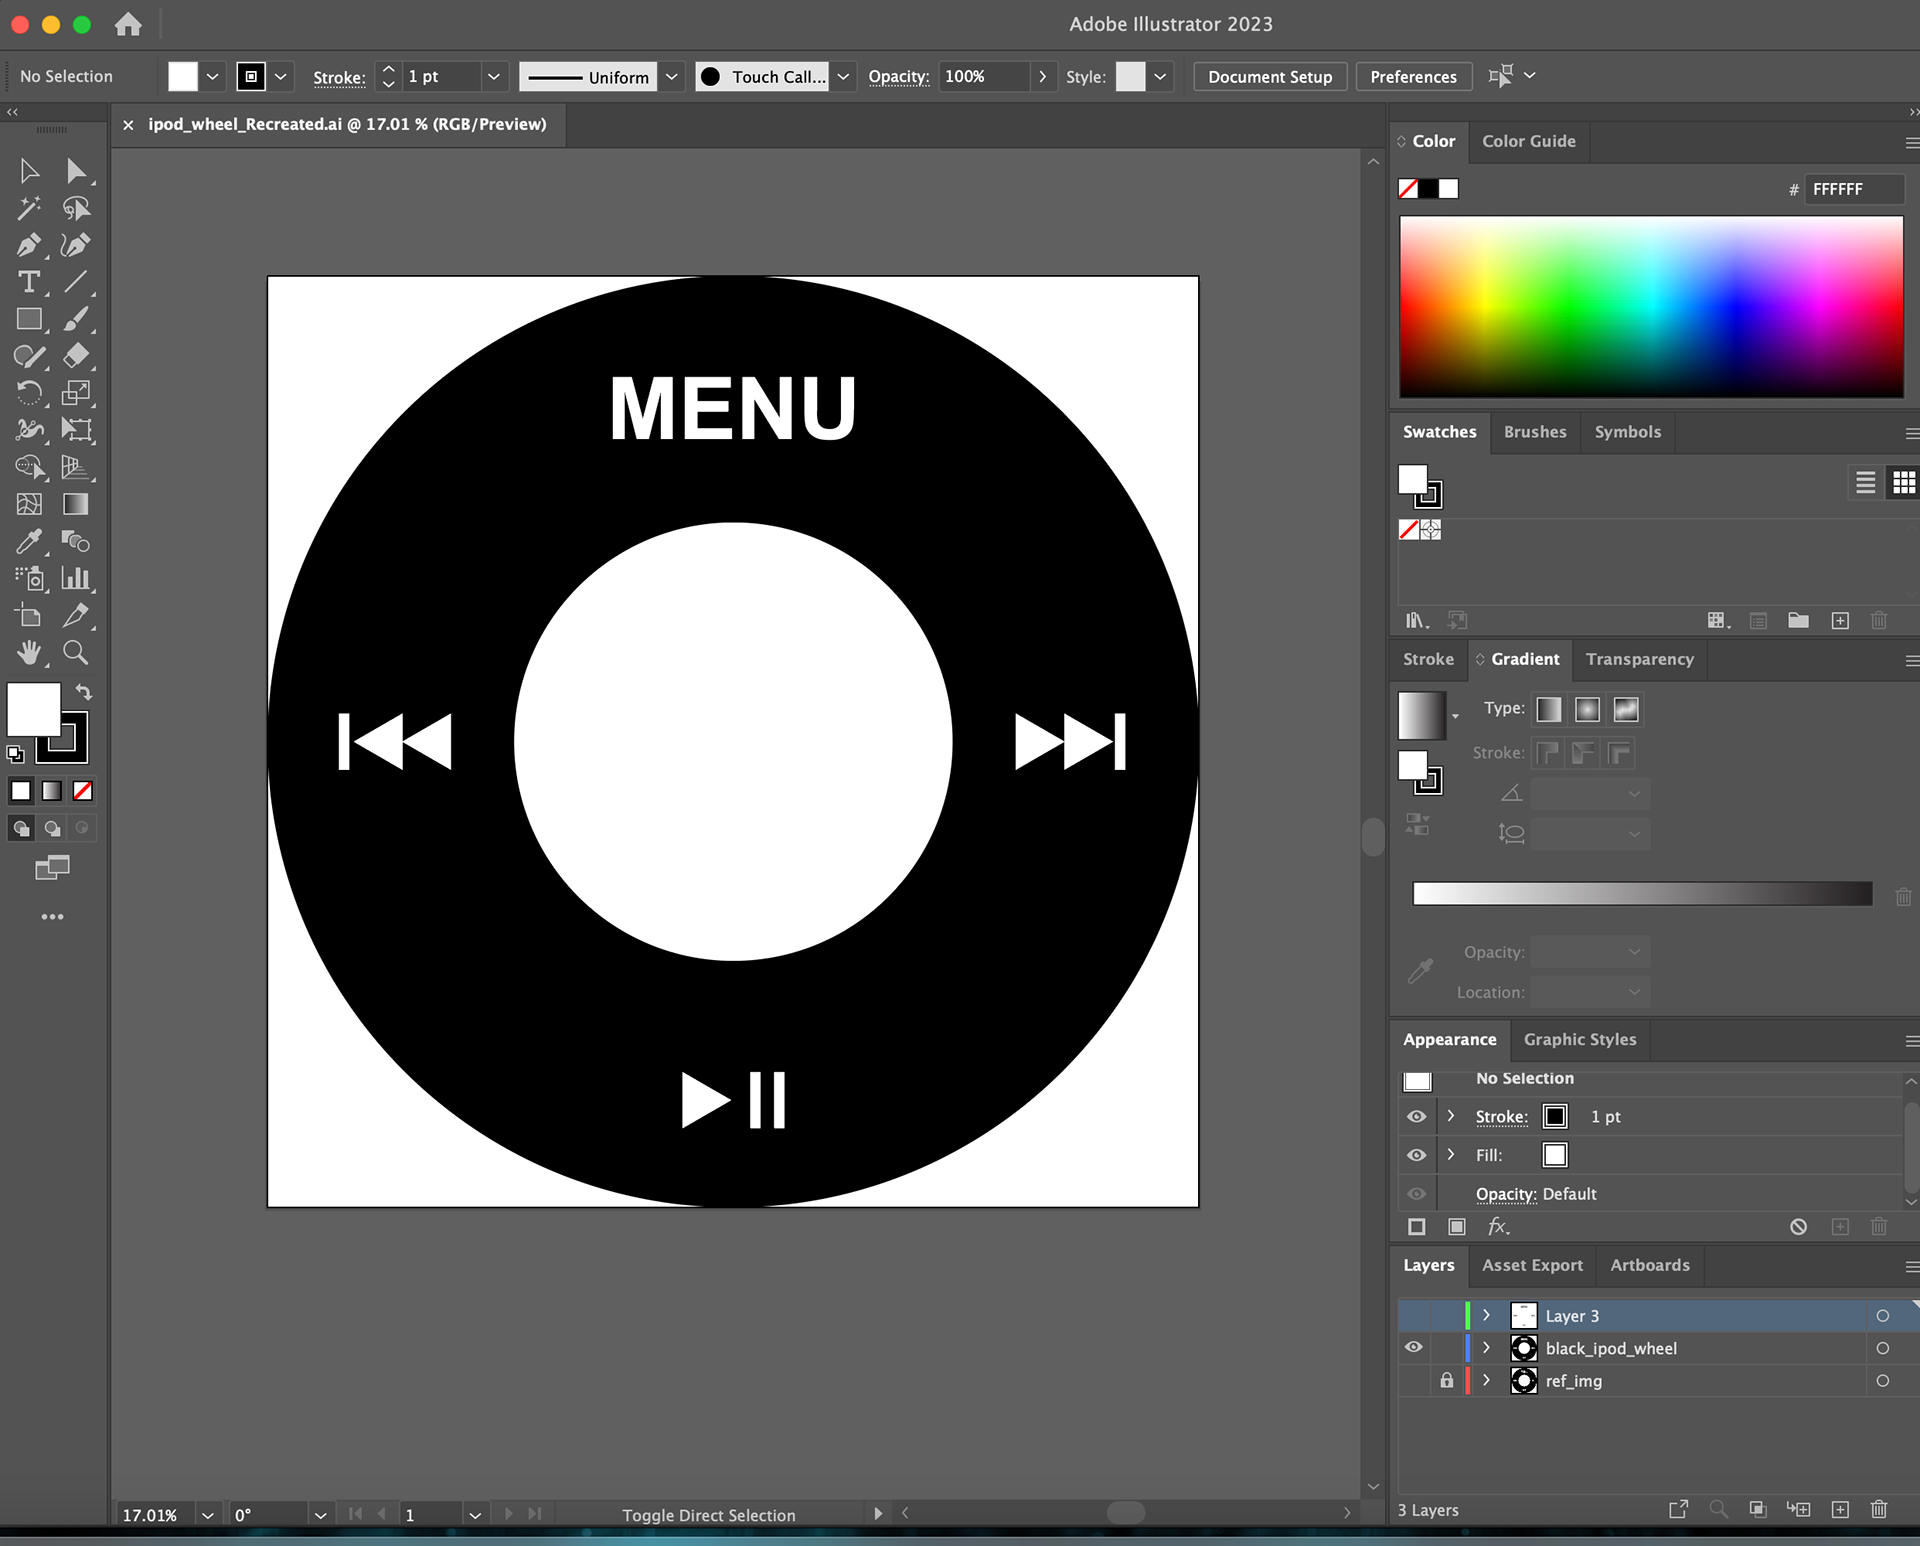Click Fill color swatch in Appearance
Image resolution: width=1920 pixels, height=1546 pixels.
tap(1555, 1155)
